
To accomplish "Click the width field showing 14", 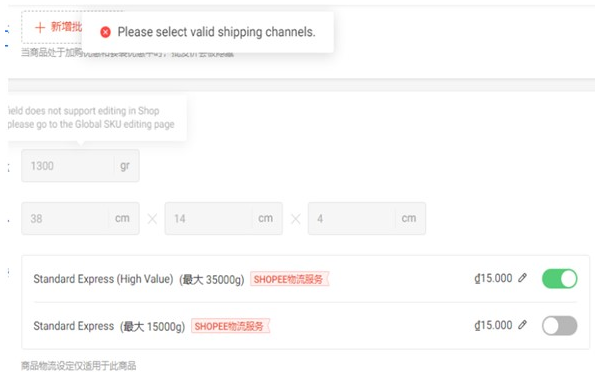I will (x=224, y=219).
